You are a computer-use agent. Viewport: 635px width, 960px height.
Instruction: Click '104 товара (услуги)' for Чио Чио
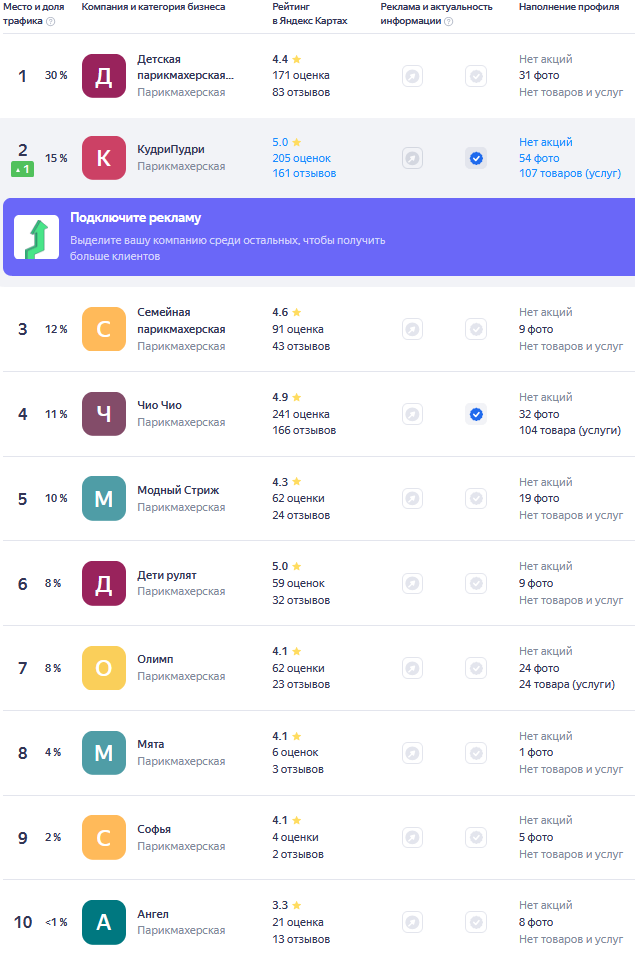pyautogui.click(x=570, y=430)
